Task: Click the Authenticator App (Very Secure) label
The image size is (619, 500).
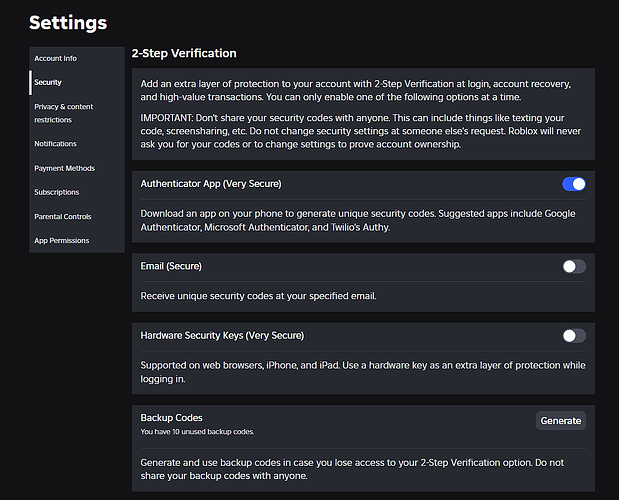Action: (x=211, y=184)
